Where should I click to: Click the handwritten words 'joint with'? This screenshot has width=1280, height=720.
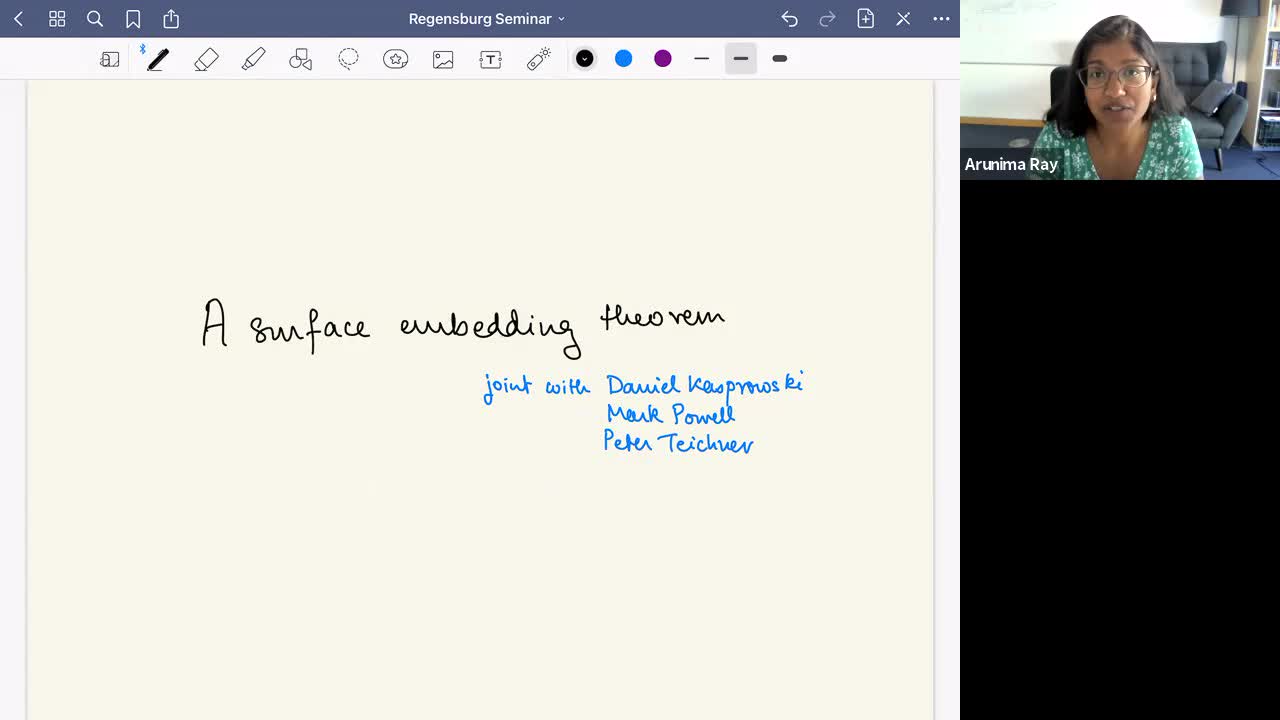537,387
